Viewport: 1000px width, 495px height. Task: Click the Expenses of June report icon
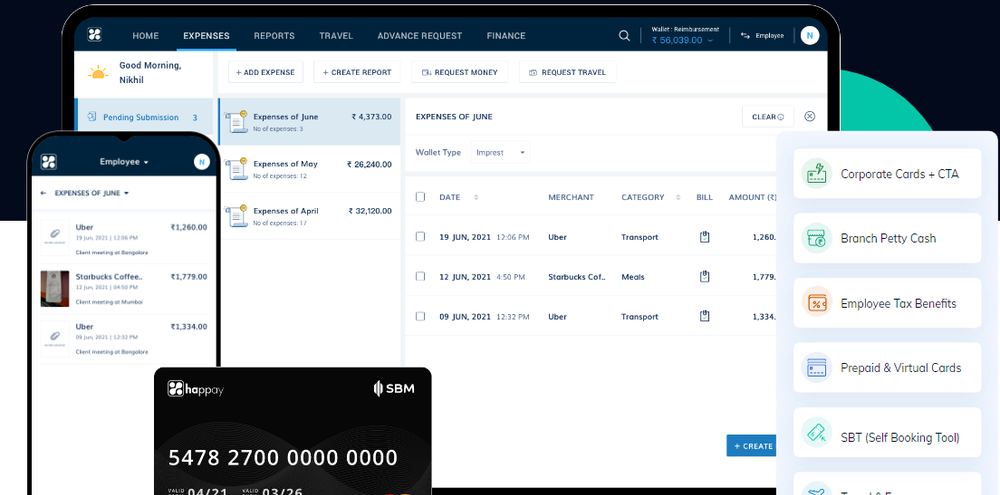238,122
